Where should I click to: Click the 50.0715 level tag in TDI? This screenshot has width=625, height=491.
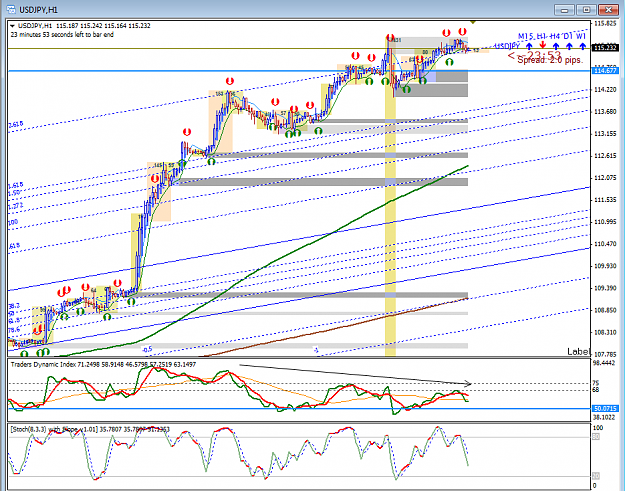(605, 409)
